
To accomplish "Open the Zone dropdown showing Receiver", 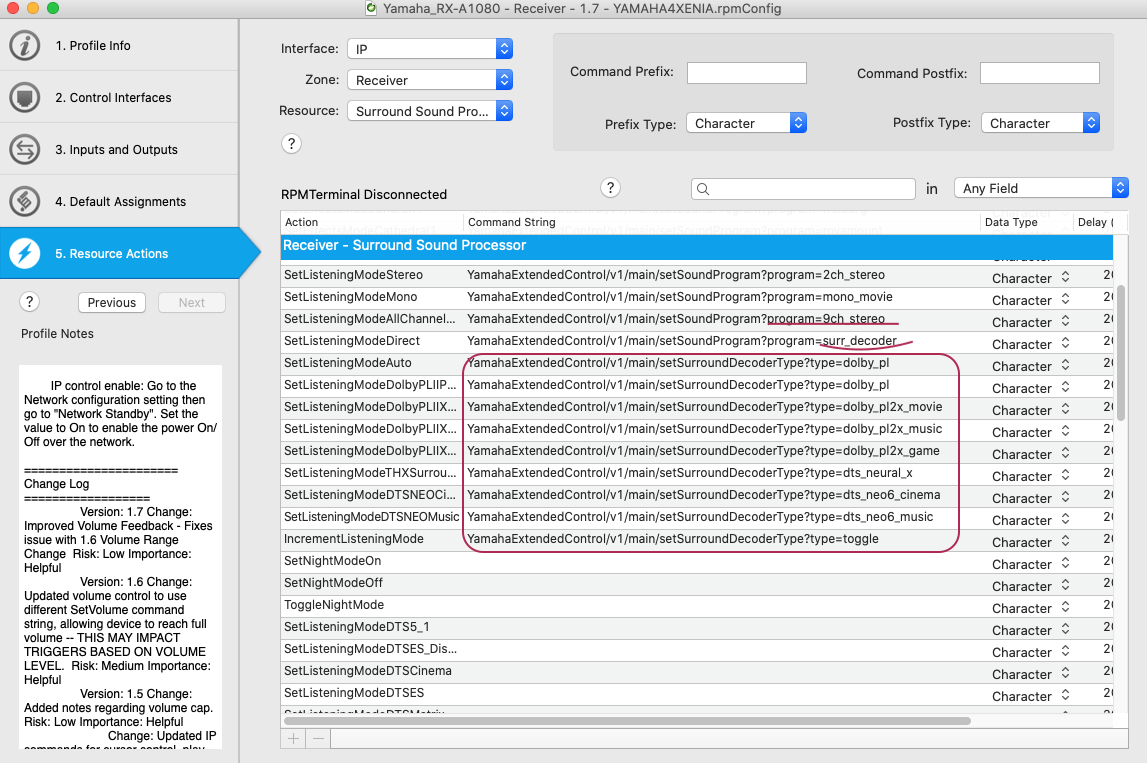I will [x=430, y=80].
